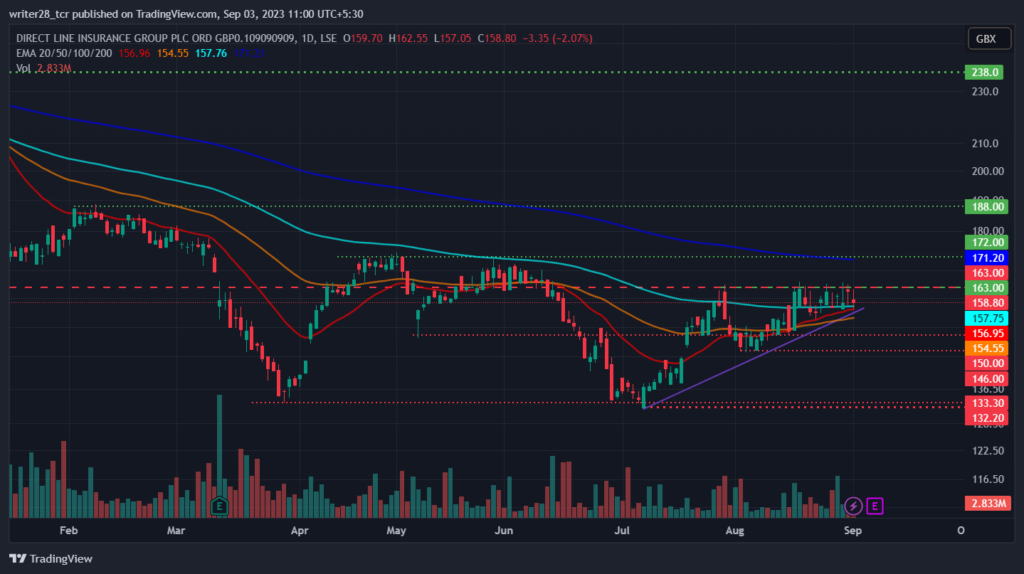This screenshot has height=574, width=1024.
Task: Click the high price H162.55
Action: [408, 39]
